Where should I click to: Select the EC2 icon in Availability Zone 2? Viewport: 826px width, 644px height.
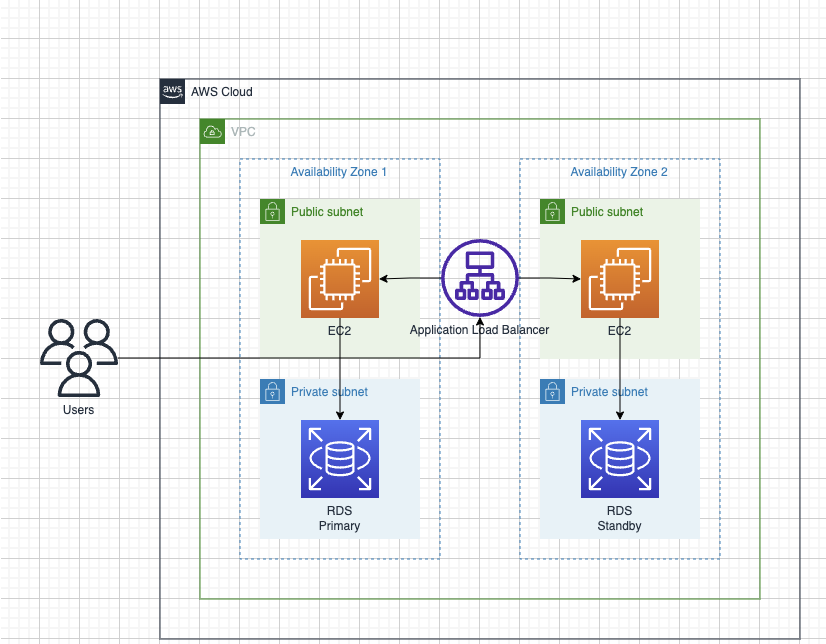tap(620, 279)
